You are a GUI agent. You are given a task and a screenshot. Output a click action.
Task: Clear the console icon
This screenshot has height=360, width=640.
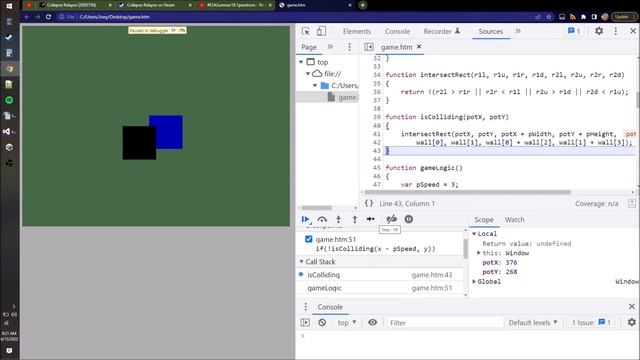(322, 322)
